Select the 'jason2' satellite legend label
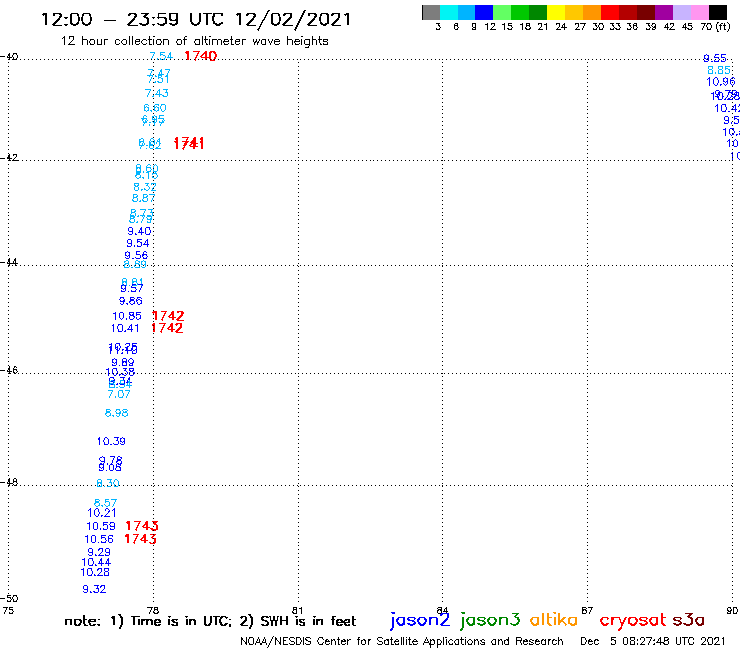 420,620
